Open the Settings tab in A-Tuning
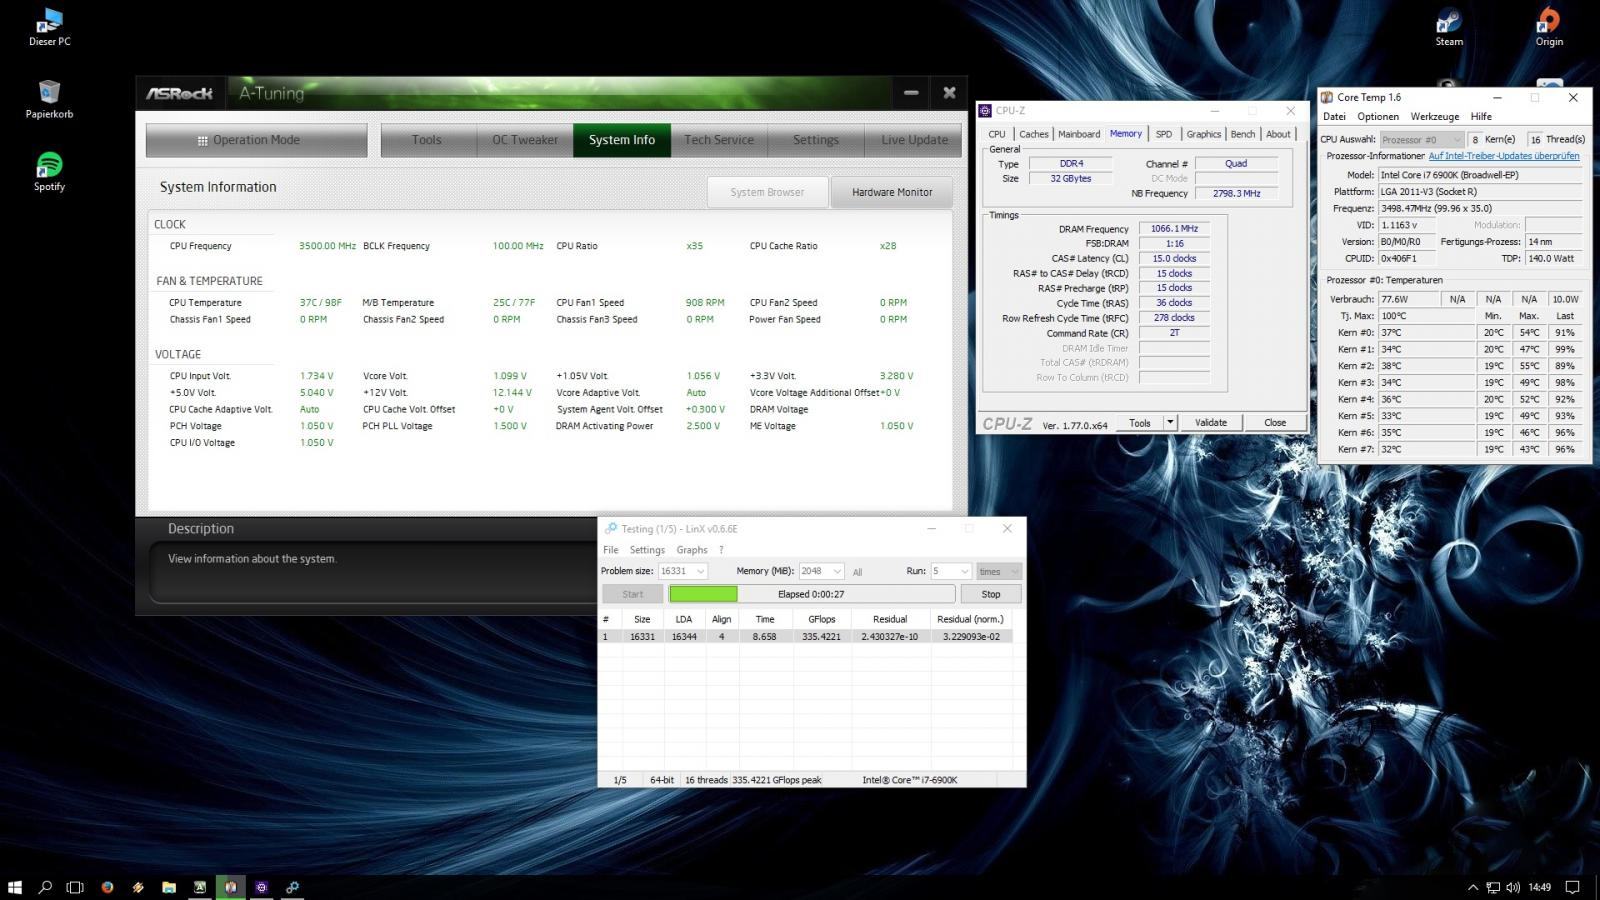This screenshot has width=1600, height=900. (816, 140)
